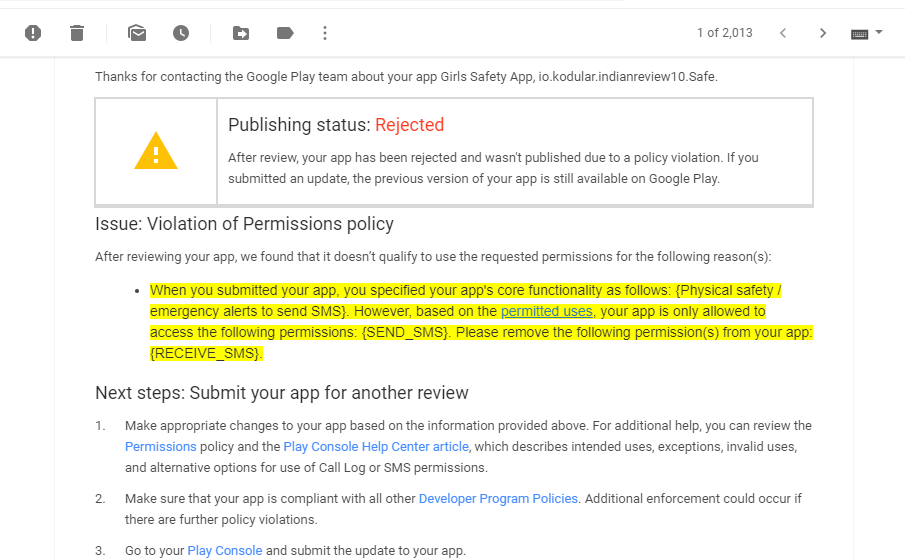Viewport: 905px width, 560px height.
Task: Click the '{RECEIVE_SMS}.' highlighted text
Action: (x=206, y=353)
